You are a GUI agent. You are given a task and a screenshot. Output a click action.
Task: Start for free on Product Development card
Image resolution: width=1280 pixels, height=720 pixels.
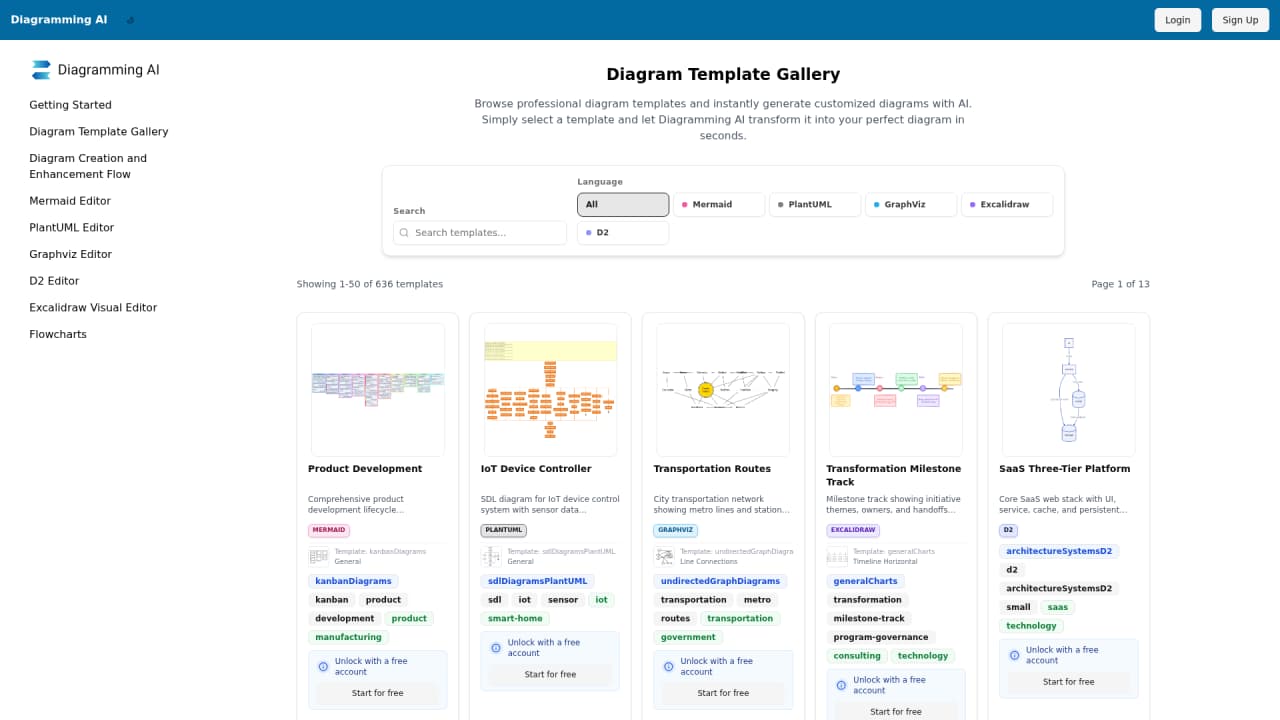378,693
